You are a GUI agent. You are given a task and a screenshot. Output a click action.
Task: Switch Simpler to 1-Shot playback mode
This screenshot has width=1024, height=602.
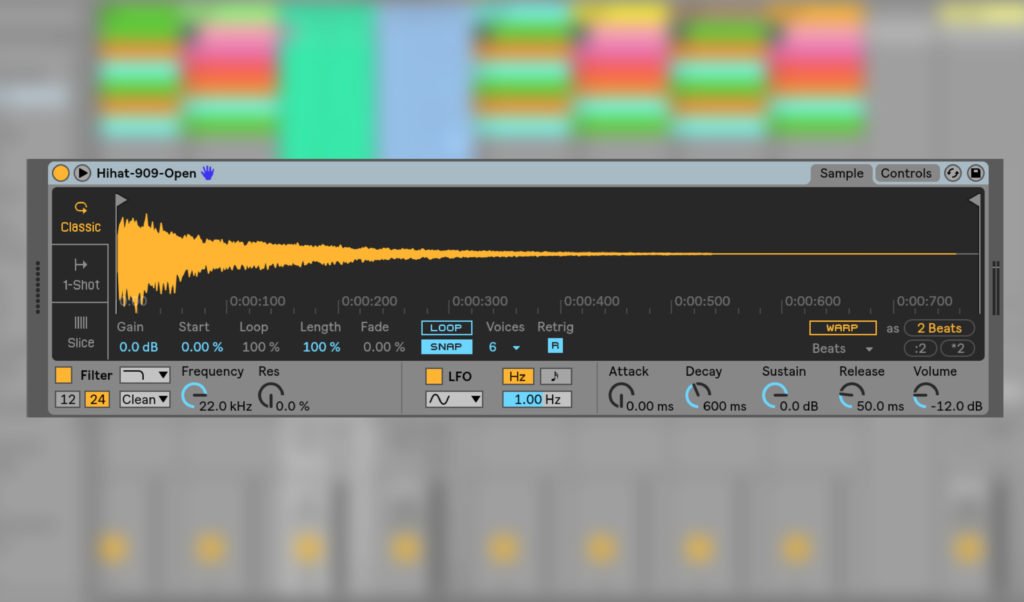80,275
